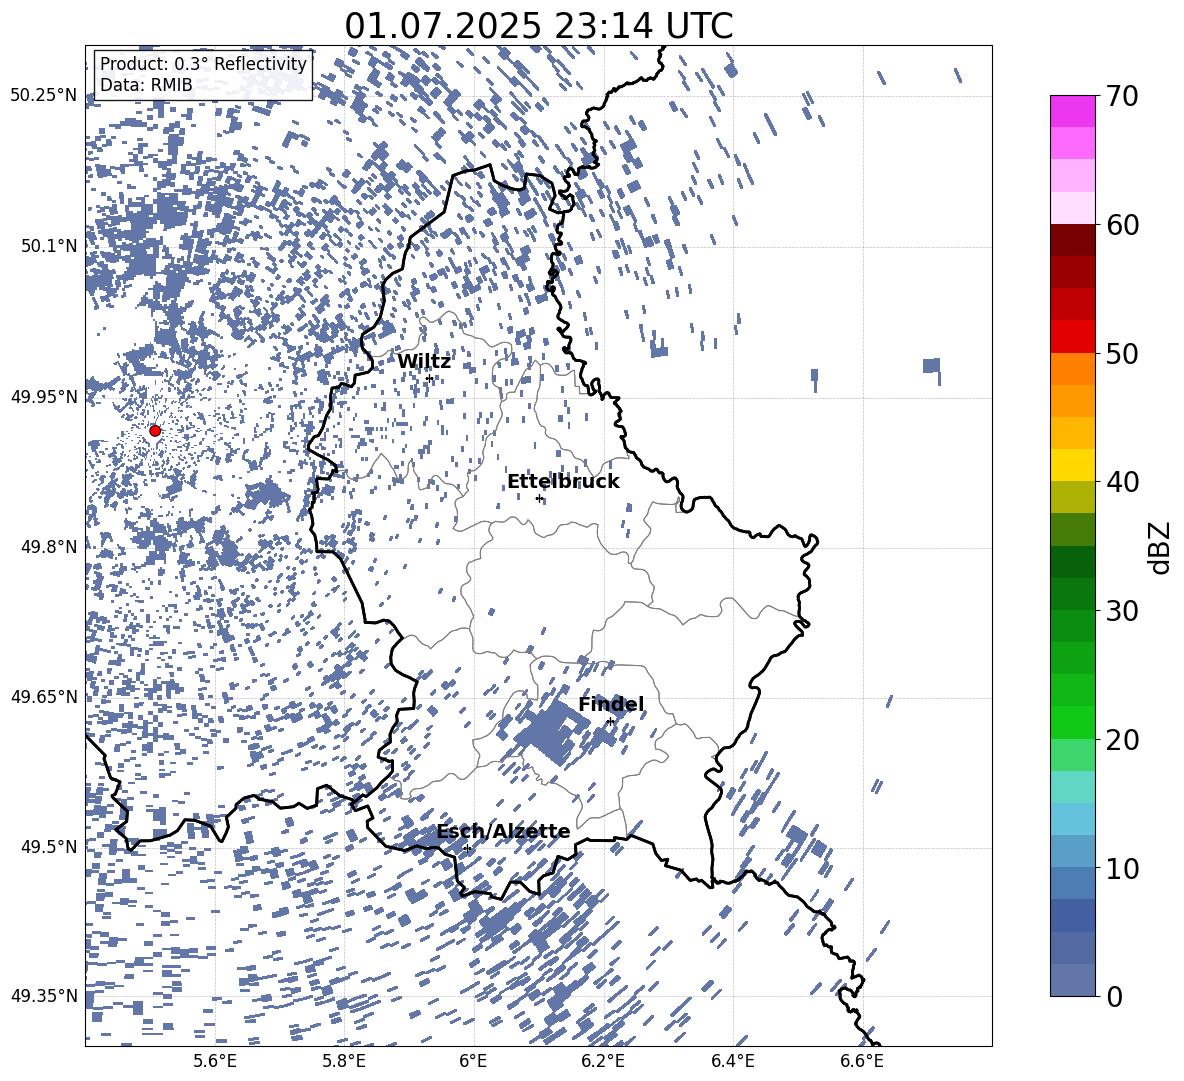1184x1081 pixels.
Task: Click the 6.4°E longitude tick label
Action: pyautogui.click(x=732, y=1061)
